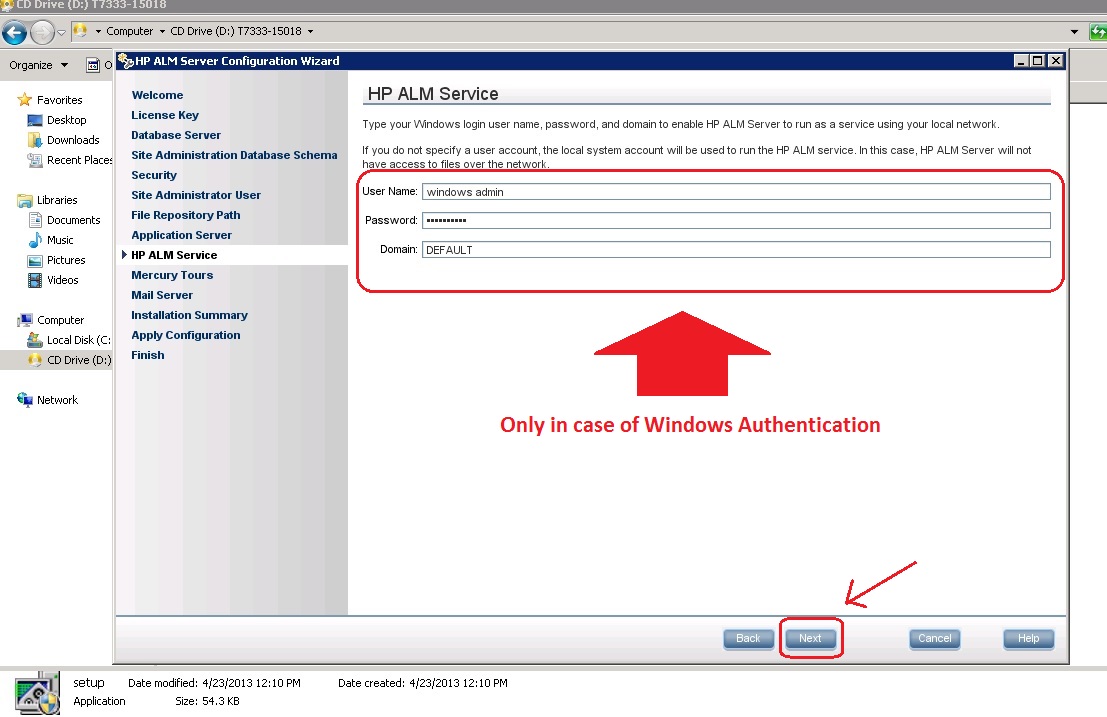Click the Network icon in navigation pane

point(25,400)
